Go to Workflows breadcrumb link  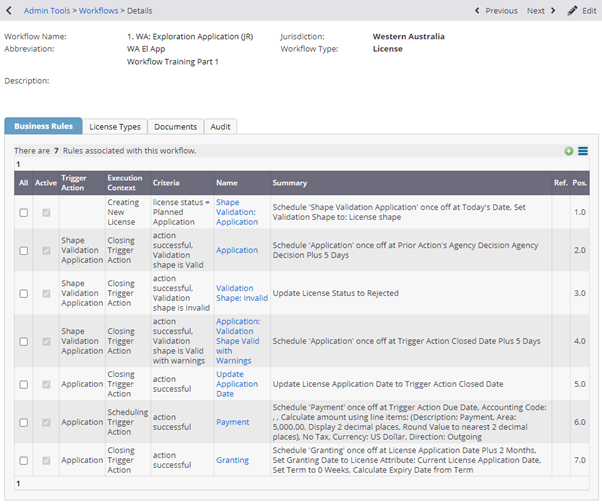[99, 11]
